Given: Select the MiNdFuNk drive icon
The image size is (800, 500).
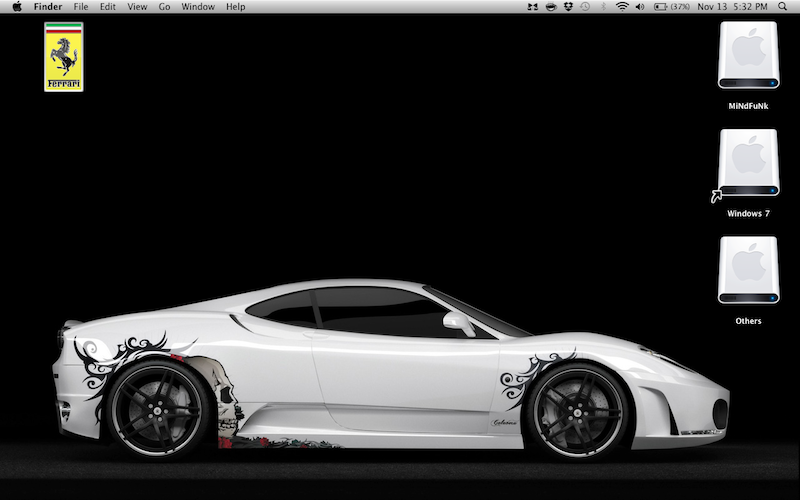Looking at the screenshot, I should [748, 58].
